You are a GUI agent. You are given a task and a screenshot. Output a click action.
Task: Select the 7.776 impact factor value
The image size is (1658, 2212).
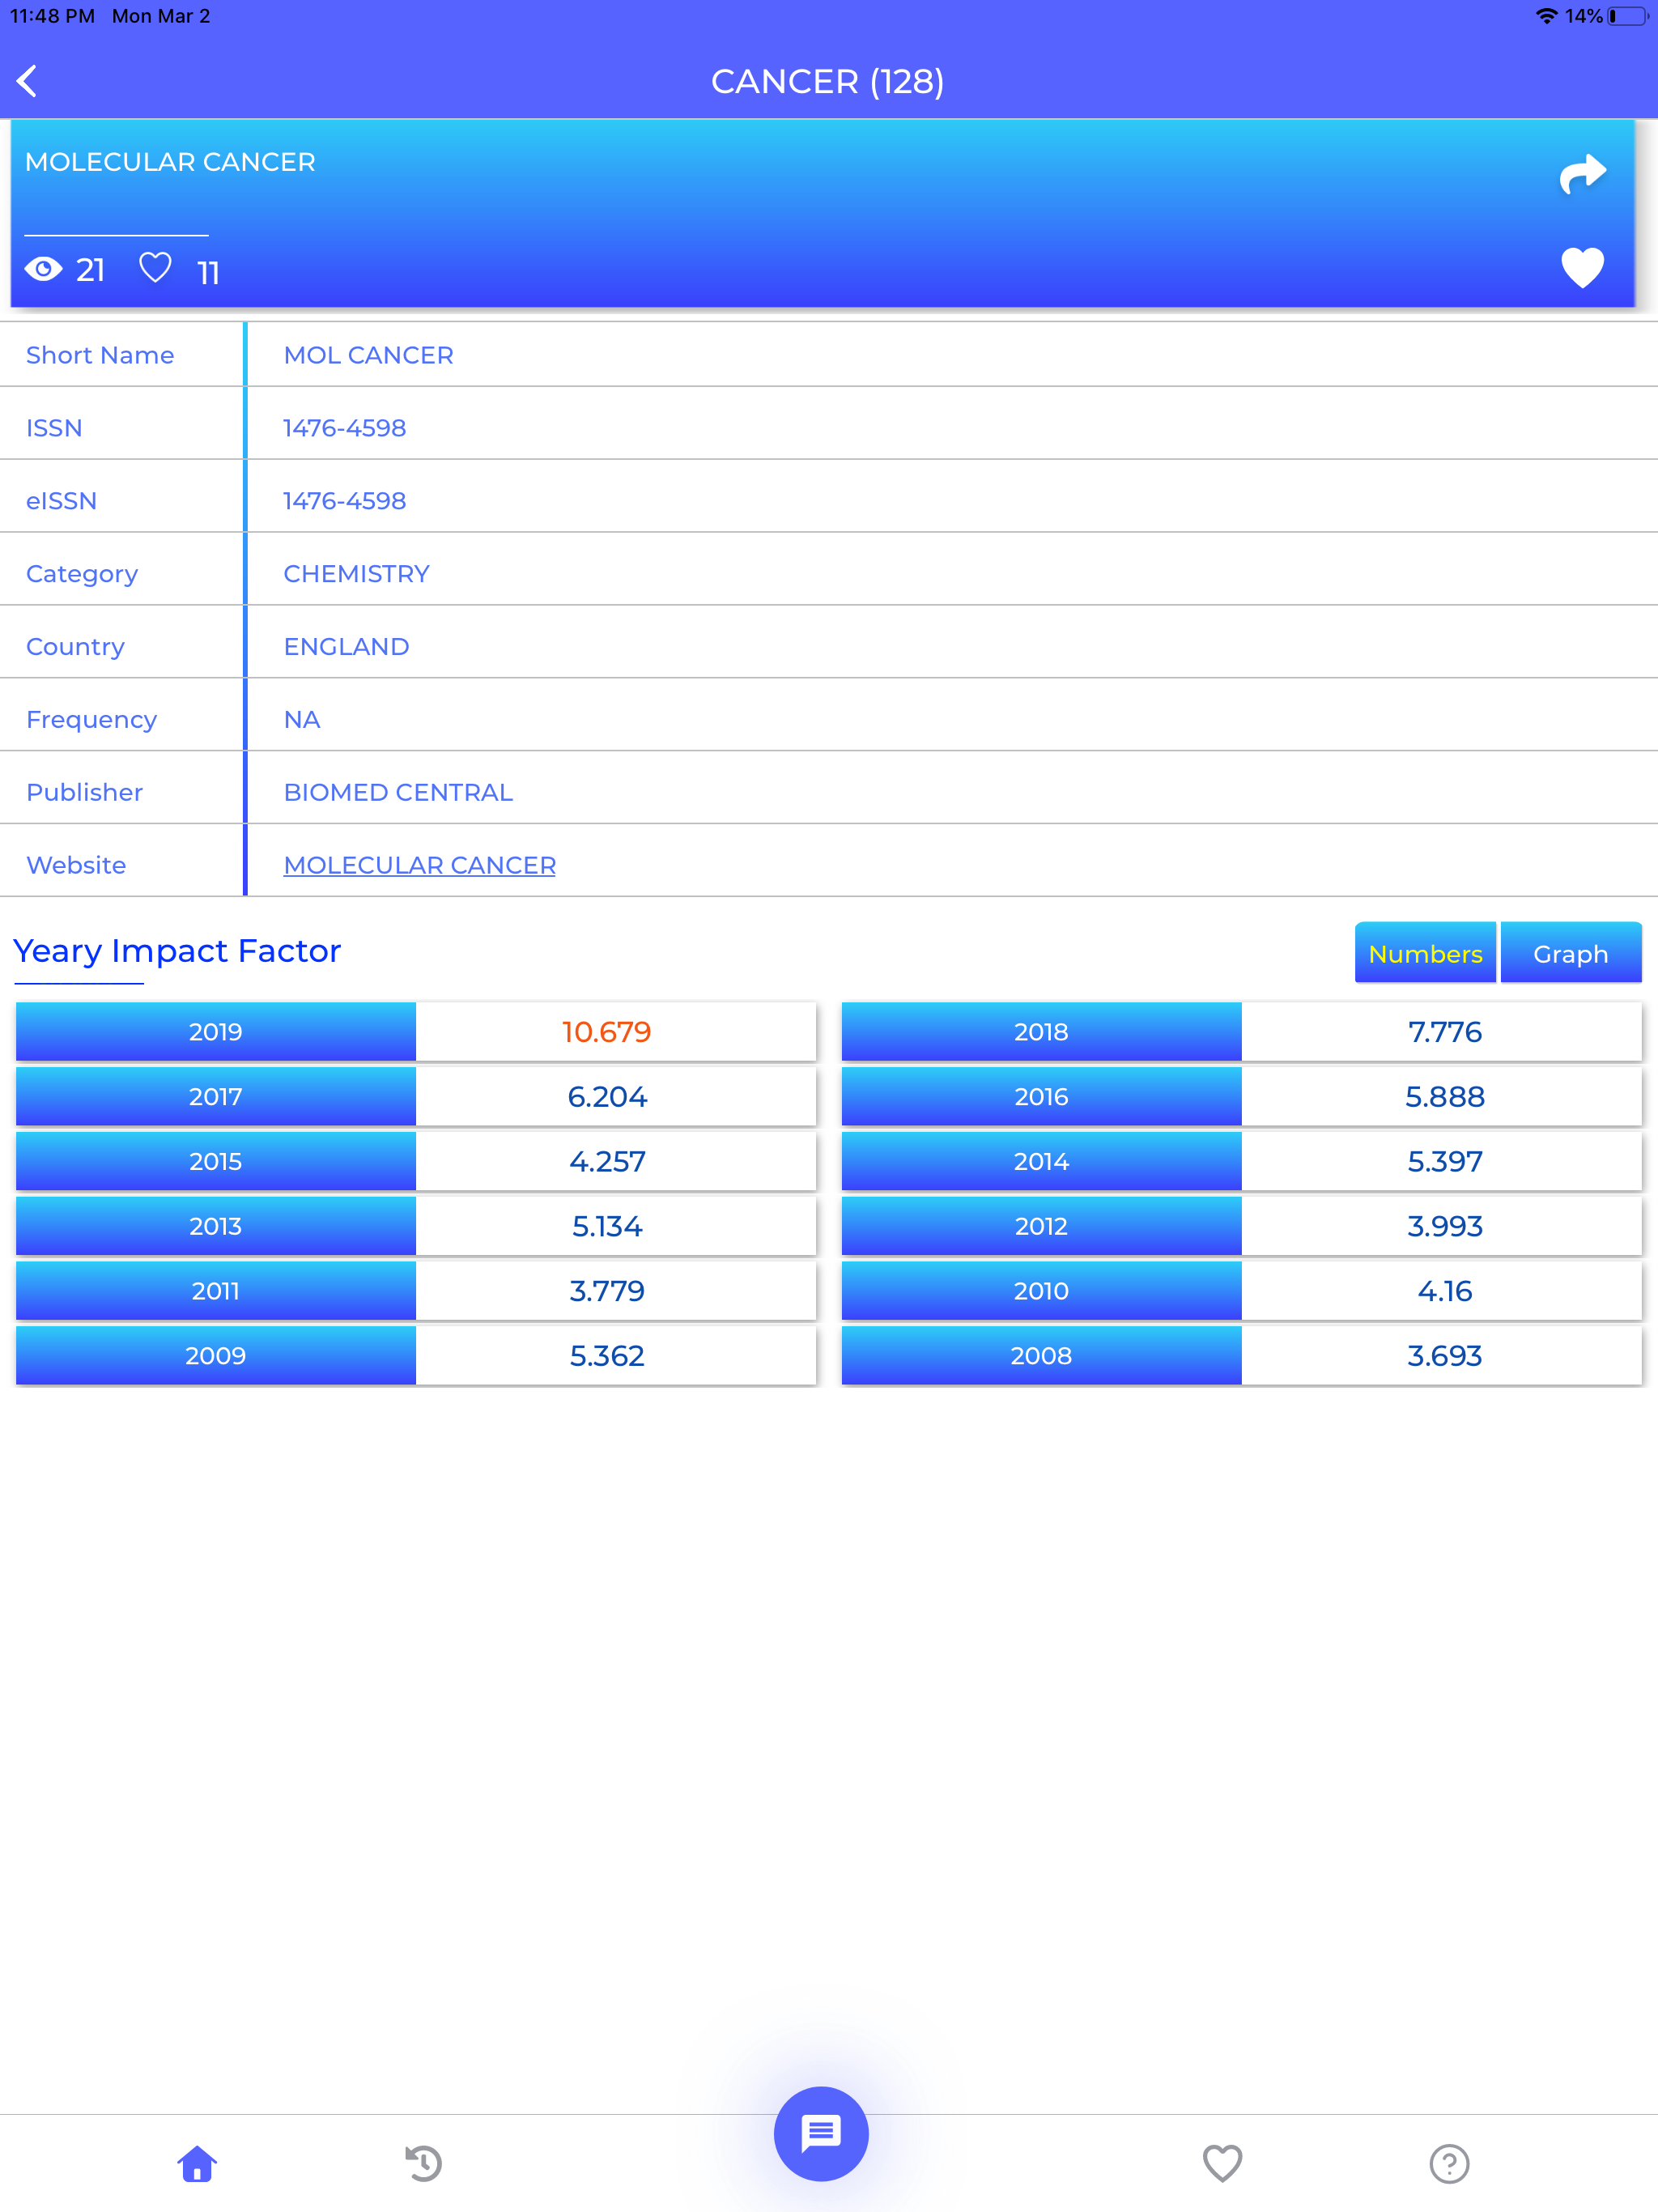(1444, 1031)
